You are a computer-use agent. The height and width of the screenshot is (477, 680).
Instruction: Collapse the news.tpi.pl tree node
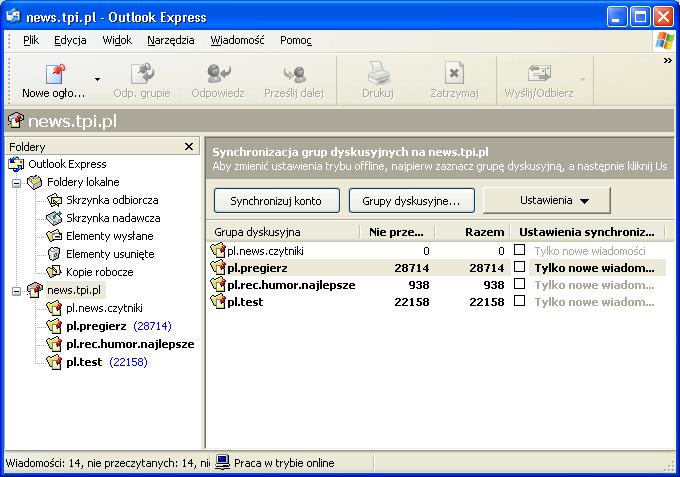(x=16, y=291)
